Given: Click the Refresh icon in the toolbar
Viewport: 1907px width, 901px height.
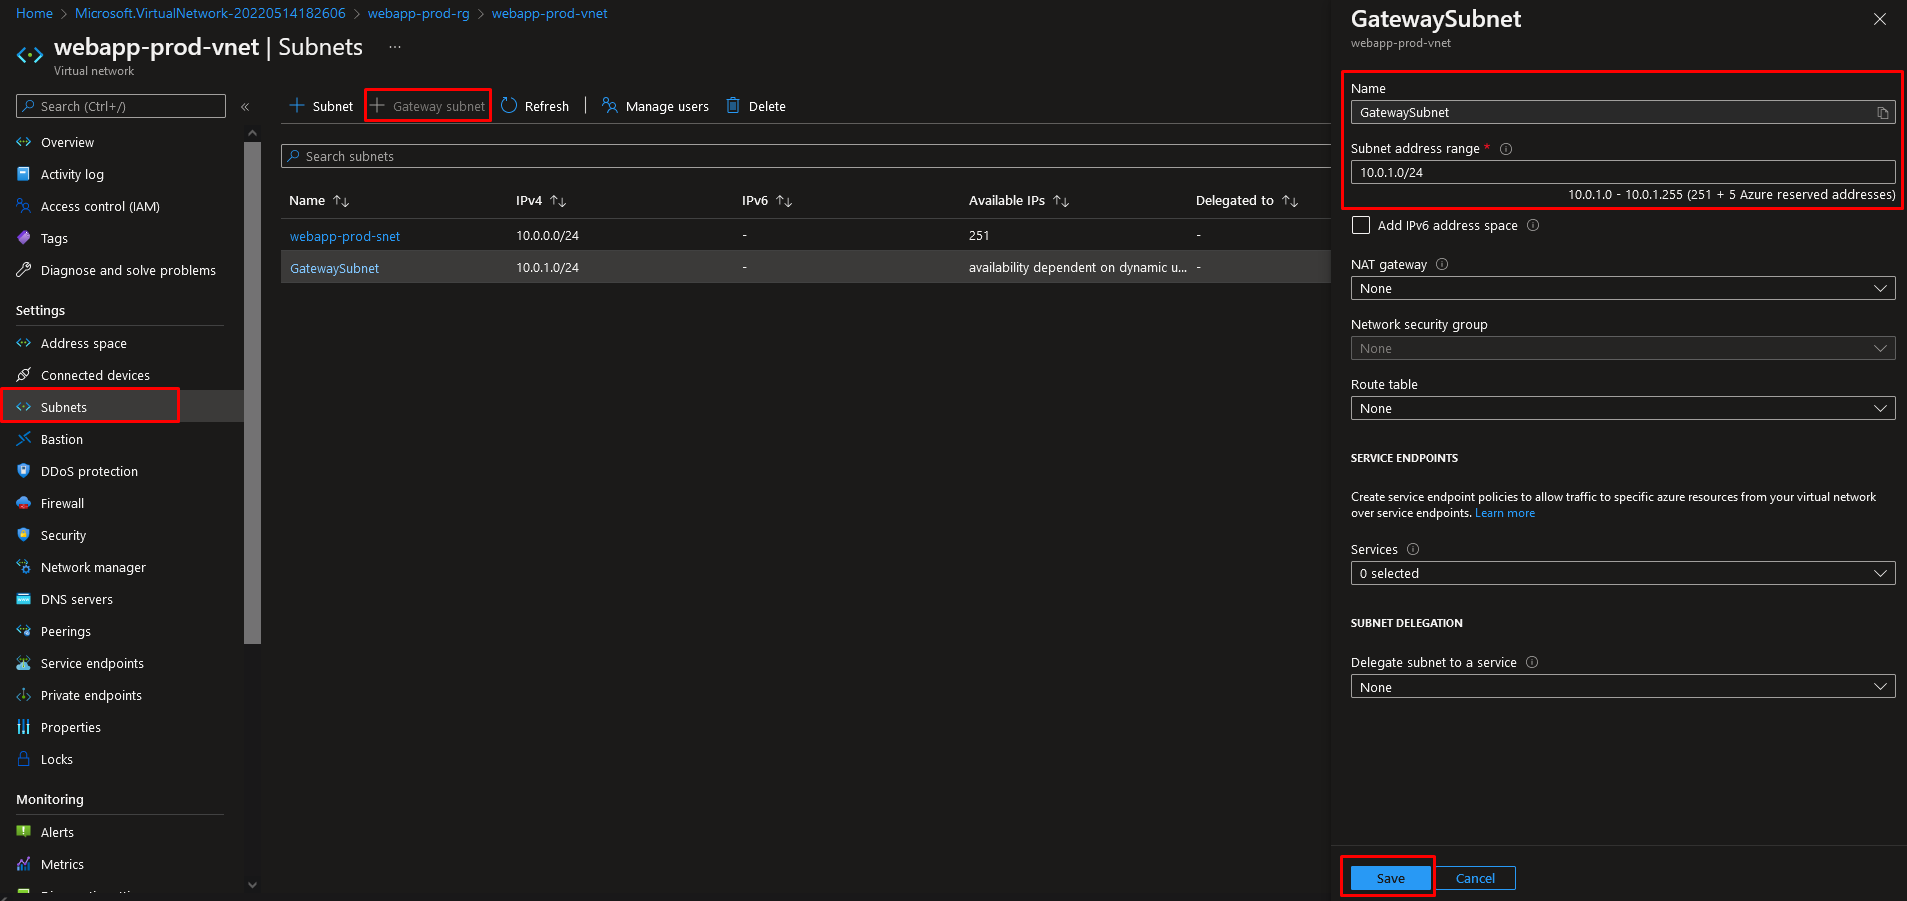Looking at the screenshot, I should pos(509,106).
